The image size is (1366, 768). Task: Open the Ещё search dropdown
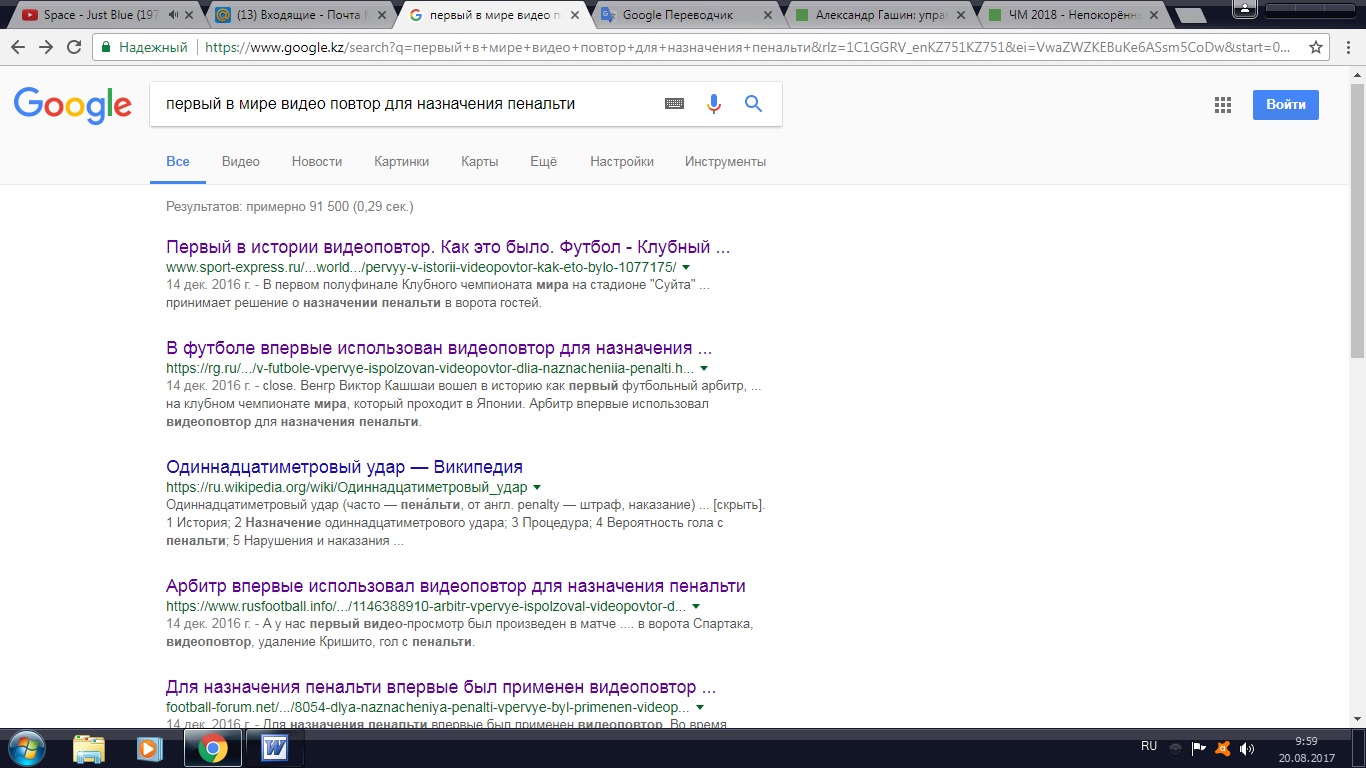click(544, 161)
